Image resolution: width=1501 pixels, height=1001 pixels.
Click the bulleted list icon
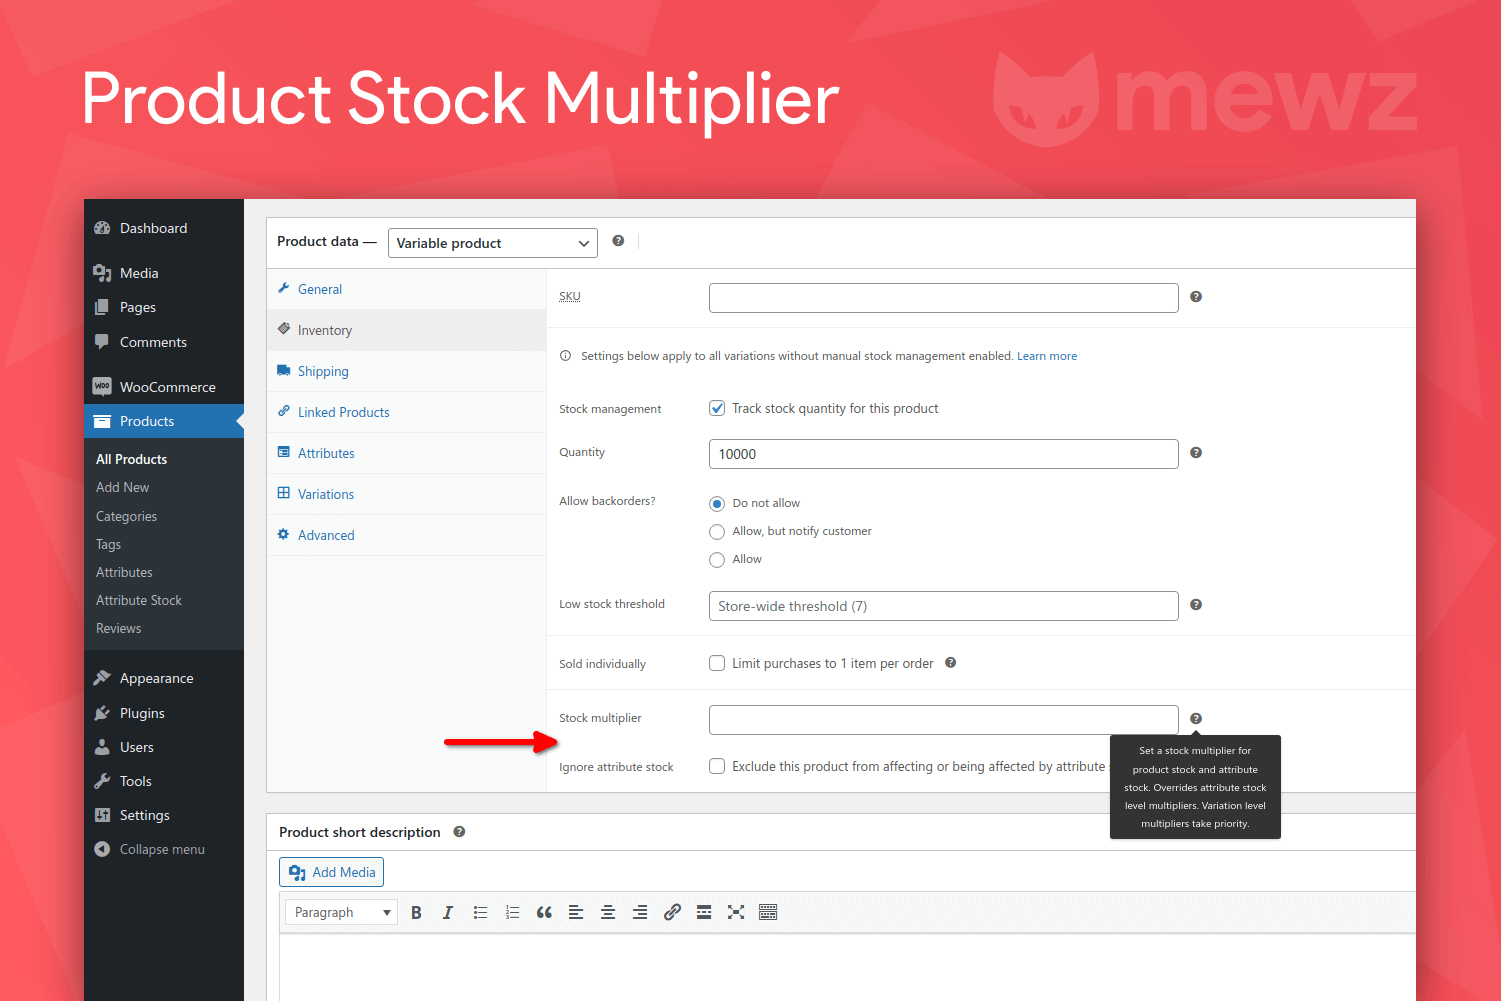coord(480,912)
